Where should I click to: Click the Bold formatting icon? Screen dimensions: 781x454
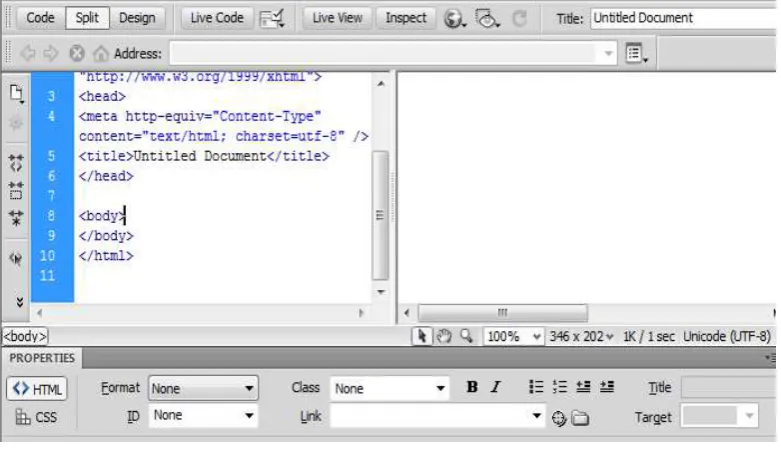[472, 387]
